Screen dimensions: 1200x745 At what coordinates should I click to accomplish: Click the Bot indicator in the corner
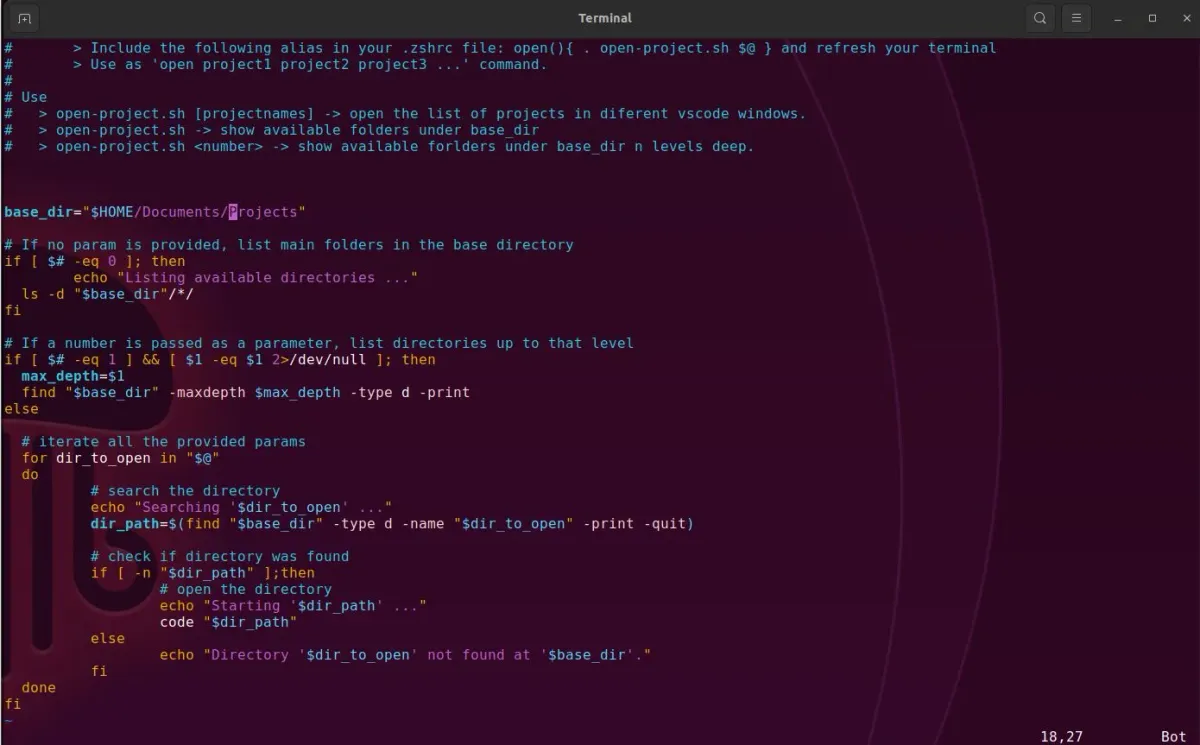(1173, 736)
